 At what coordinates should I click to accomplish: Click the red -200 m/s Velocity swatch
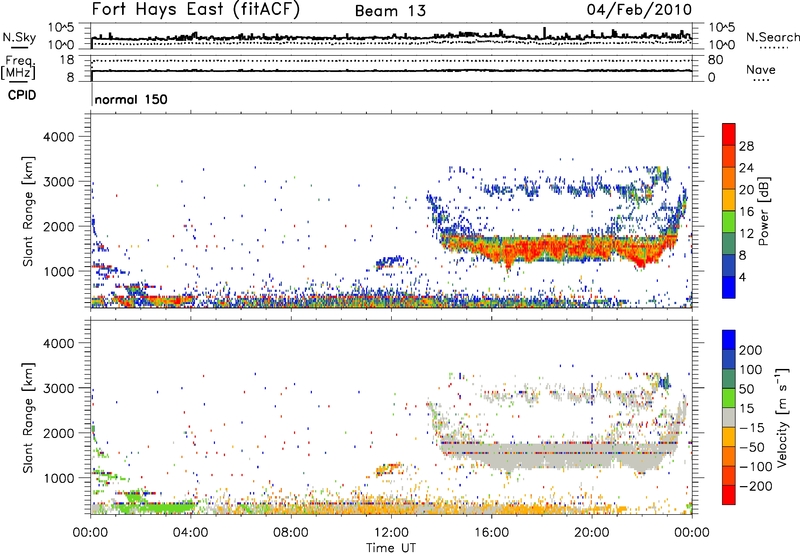pyautogui.click(x=729, y=495)
